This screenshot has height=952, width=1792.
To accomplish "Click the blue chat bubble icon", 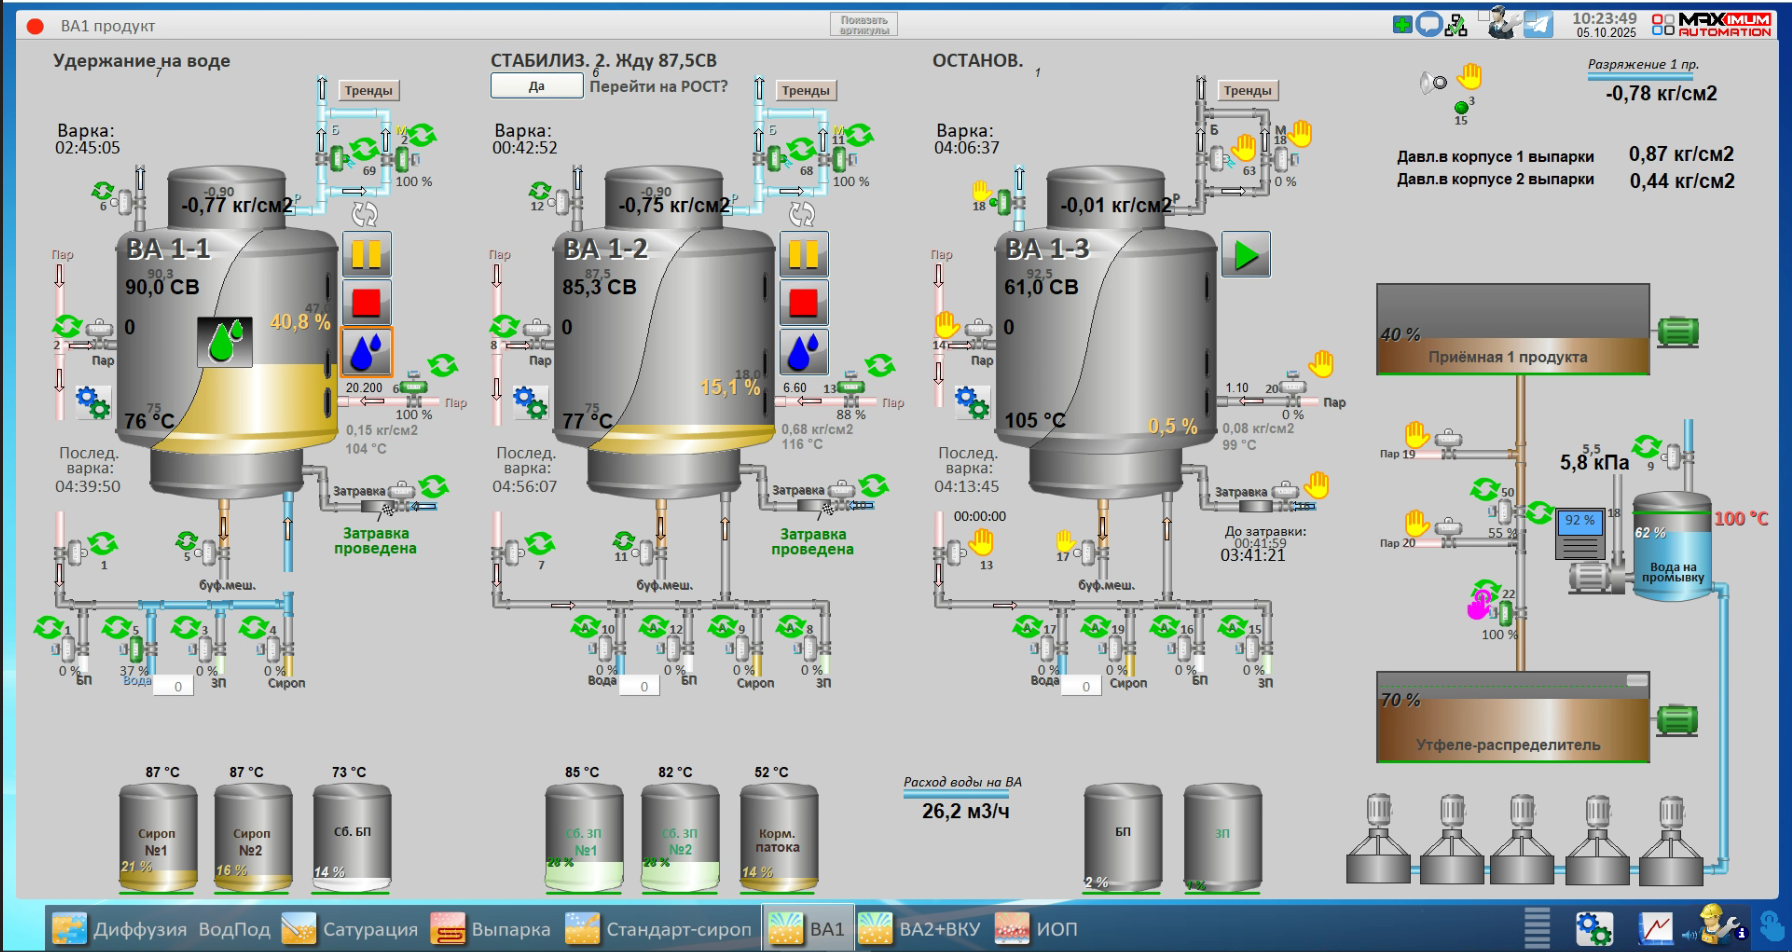I will (1429, 25).
